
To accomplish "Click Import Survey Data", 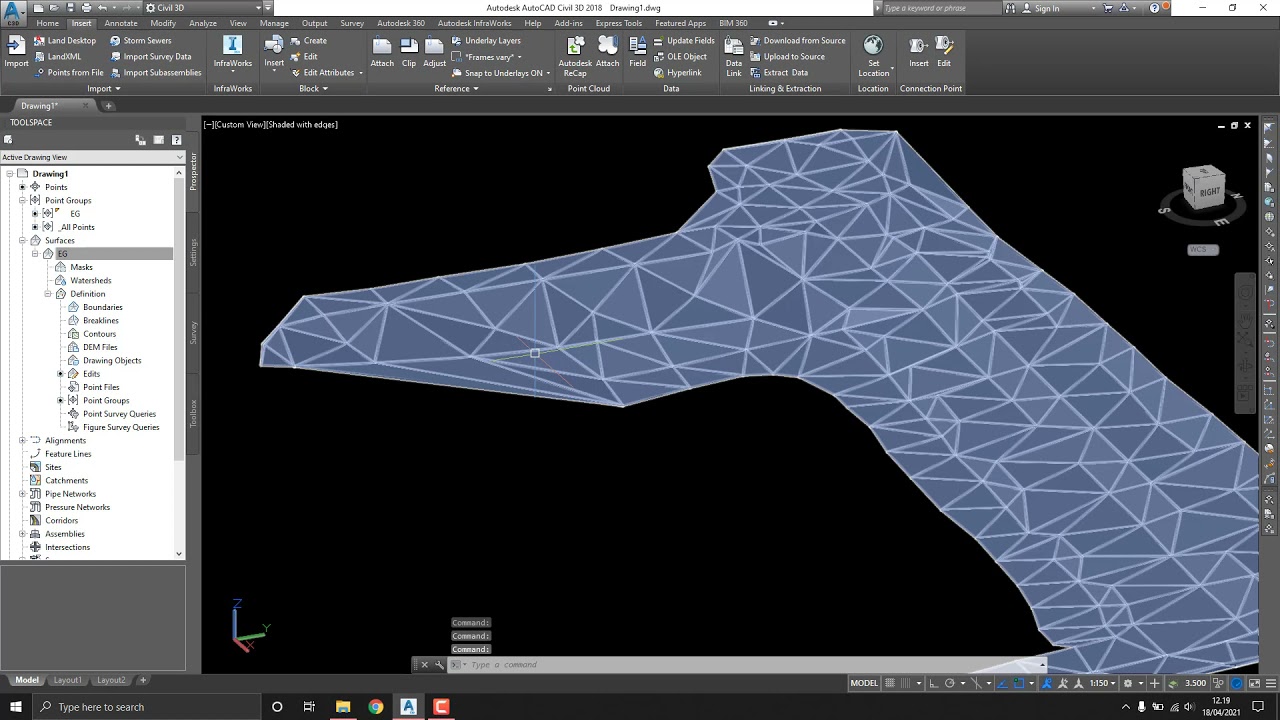I will (150, 57).
